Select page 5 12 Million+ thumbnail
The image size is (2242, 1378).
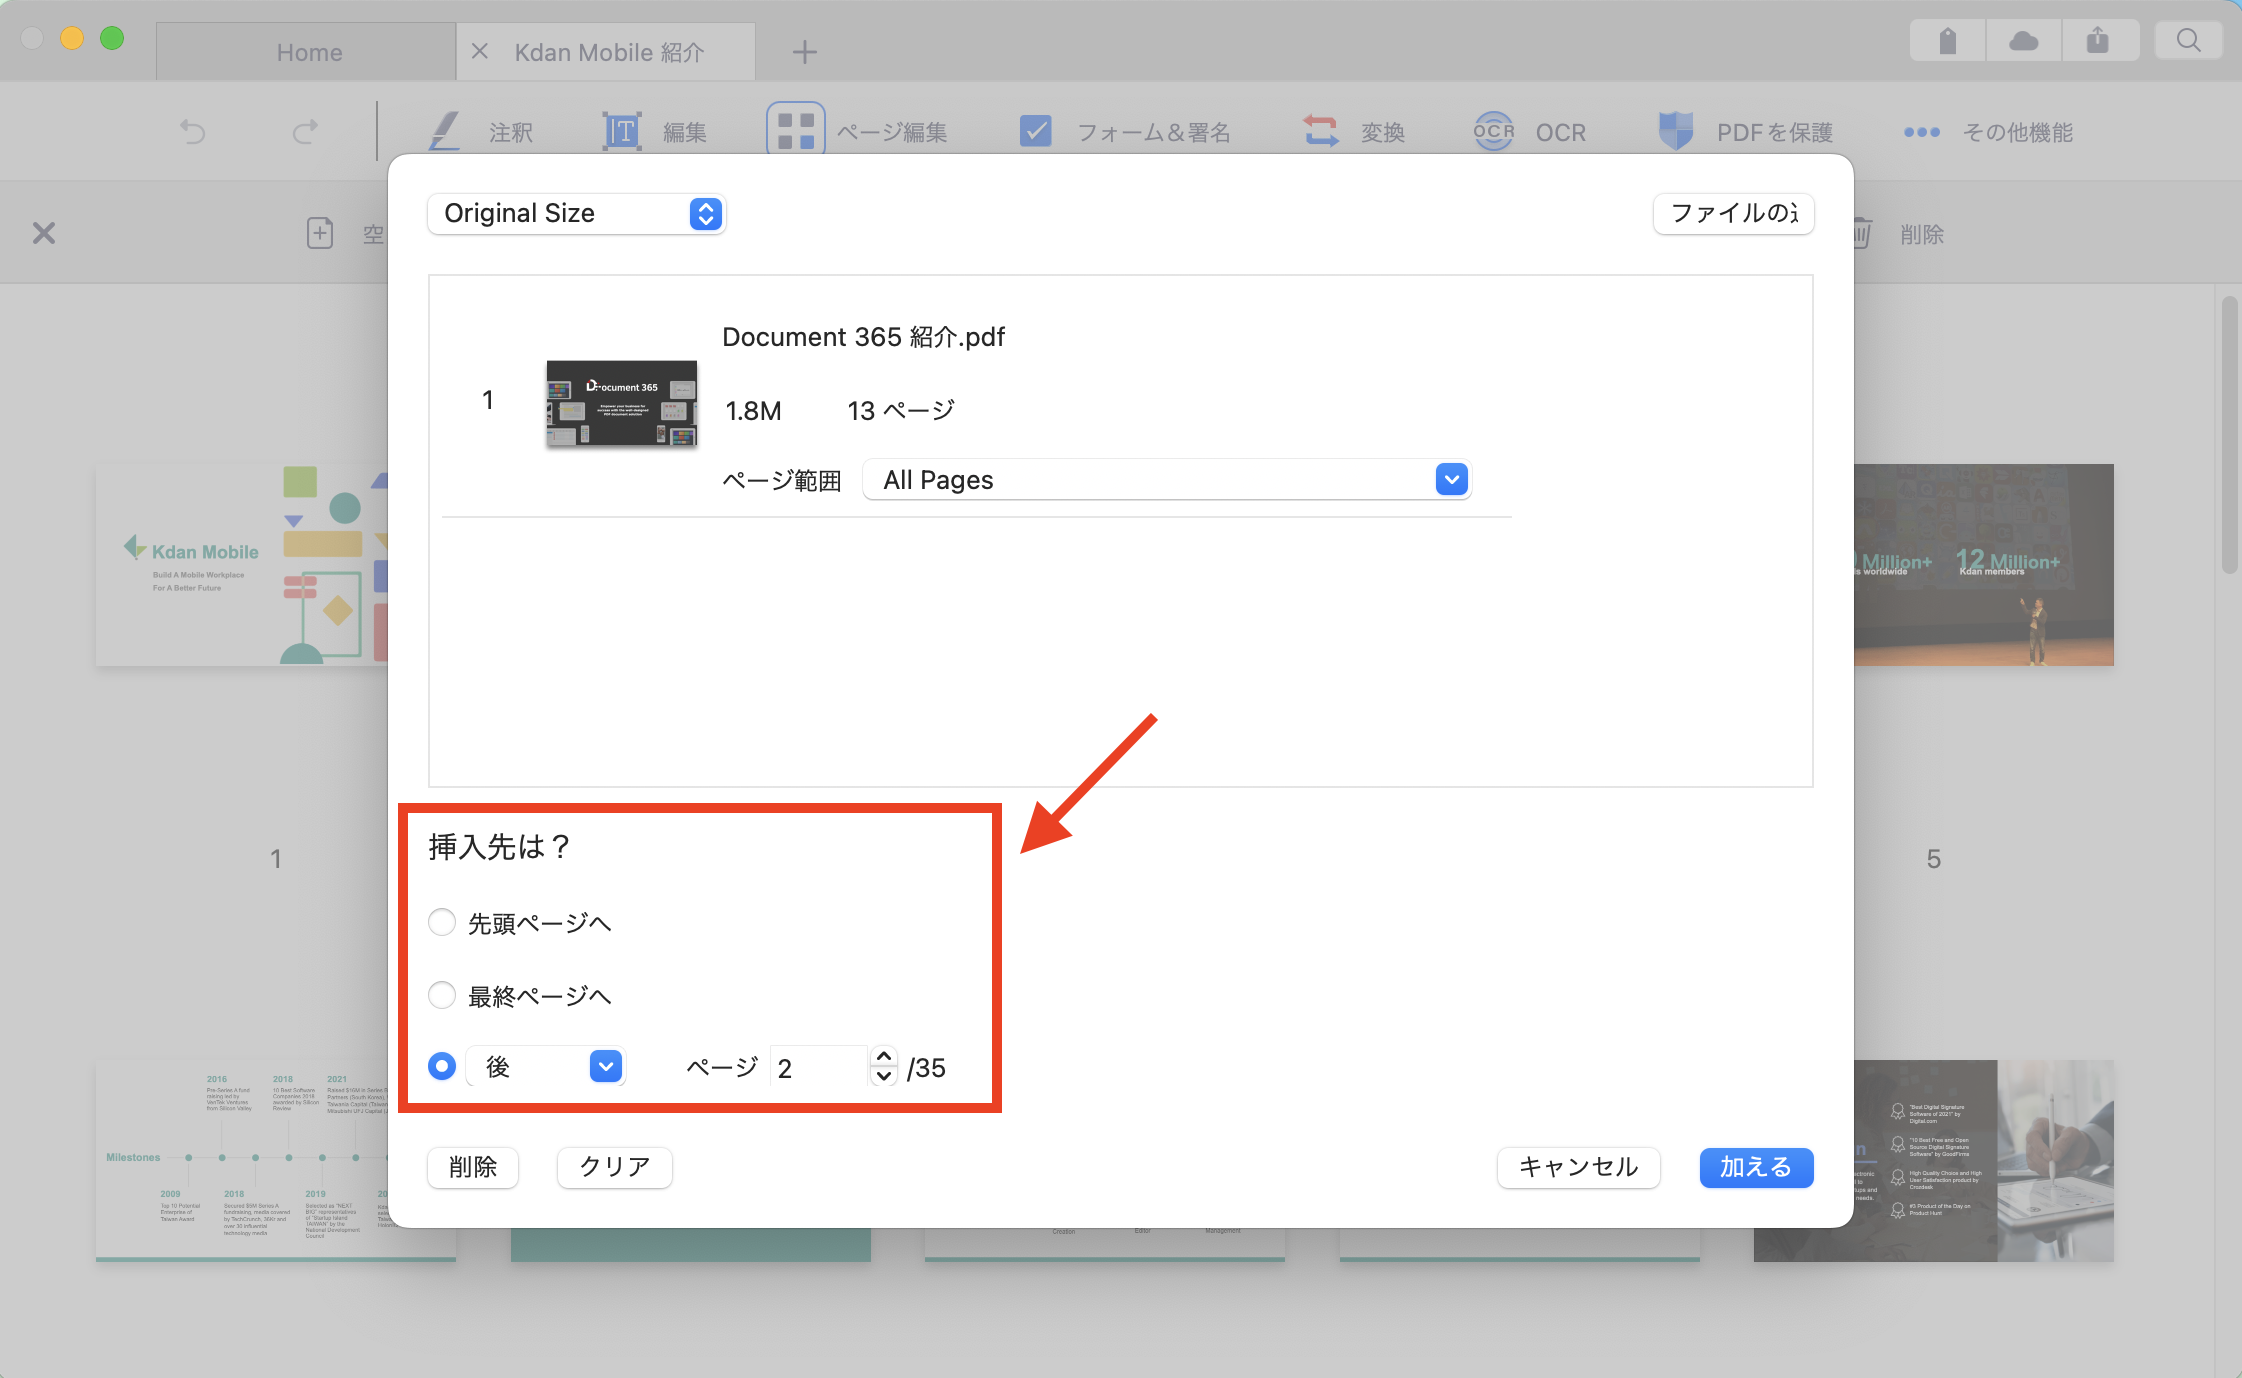[1984, 565]
